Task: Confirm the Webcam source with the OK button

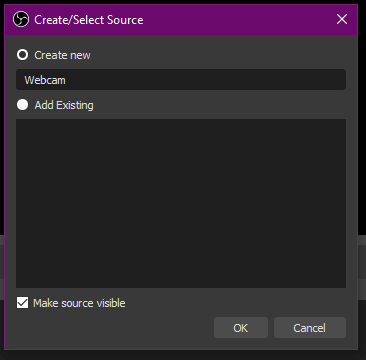Action: point(241,328)
